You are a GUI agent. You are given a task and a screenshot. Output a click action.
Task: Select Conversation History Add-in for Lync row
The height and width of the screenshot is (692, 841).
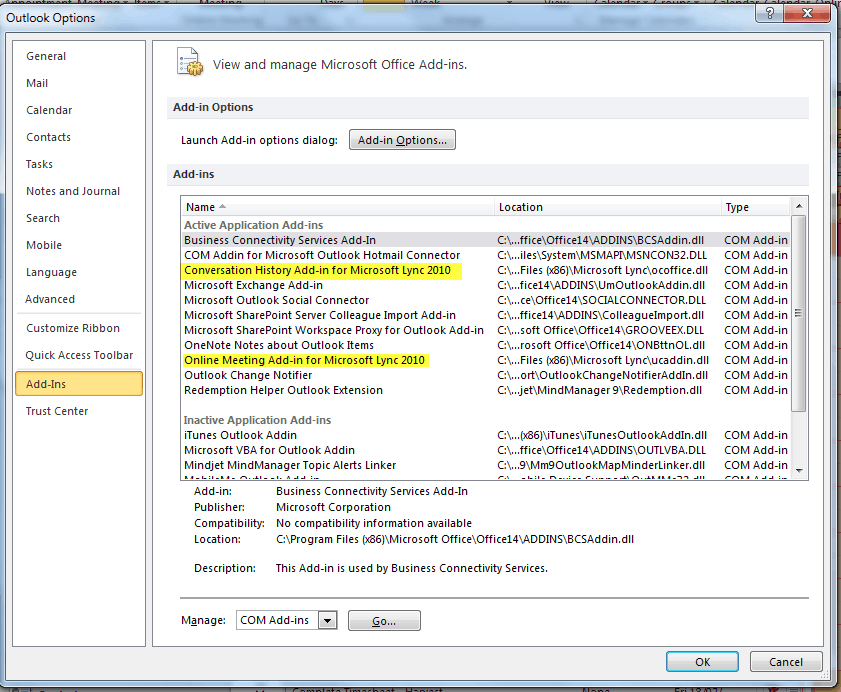[x=485, y=270]
